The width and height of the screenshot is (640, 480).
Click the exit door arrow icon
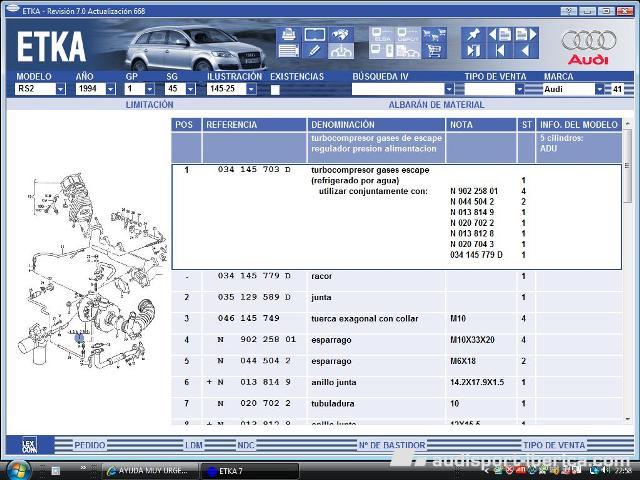coord(473,51)
